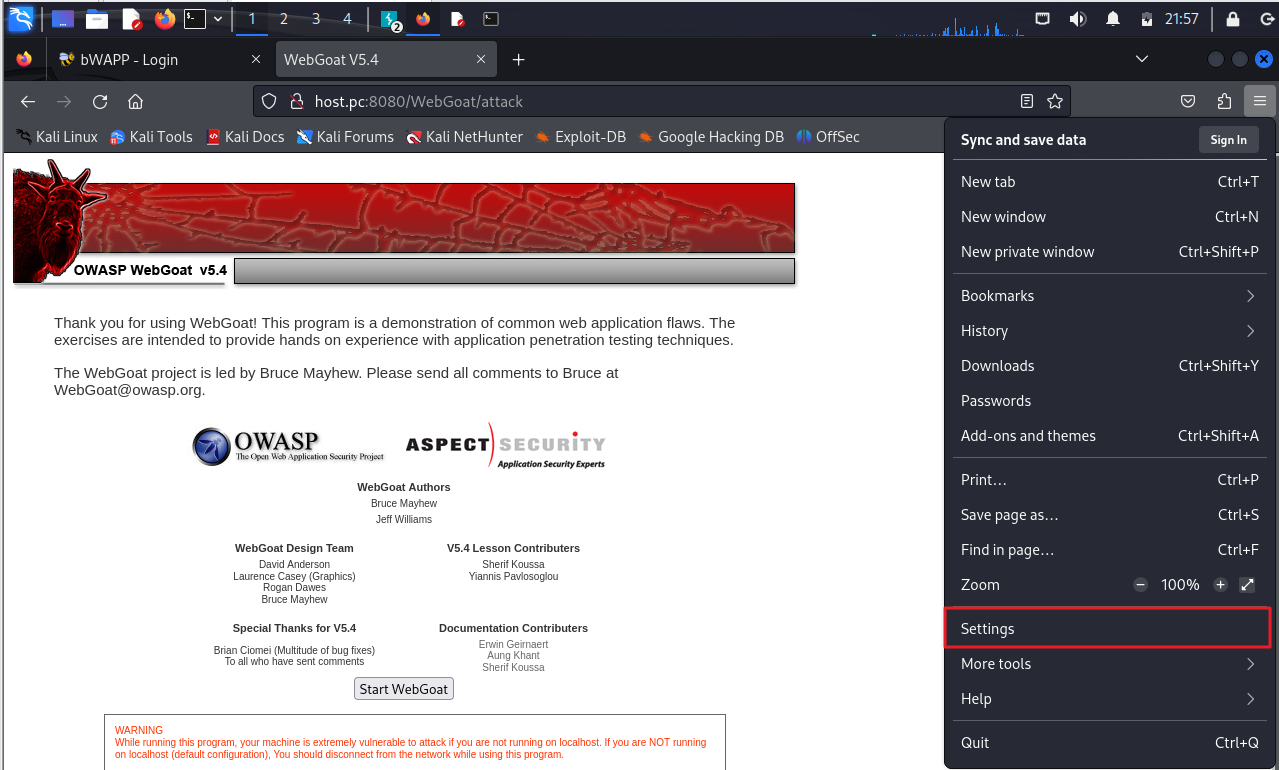1279x770 pixels.
Task: Open the Kali applications menu icon
Action: [21, 18]
